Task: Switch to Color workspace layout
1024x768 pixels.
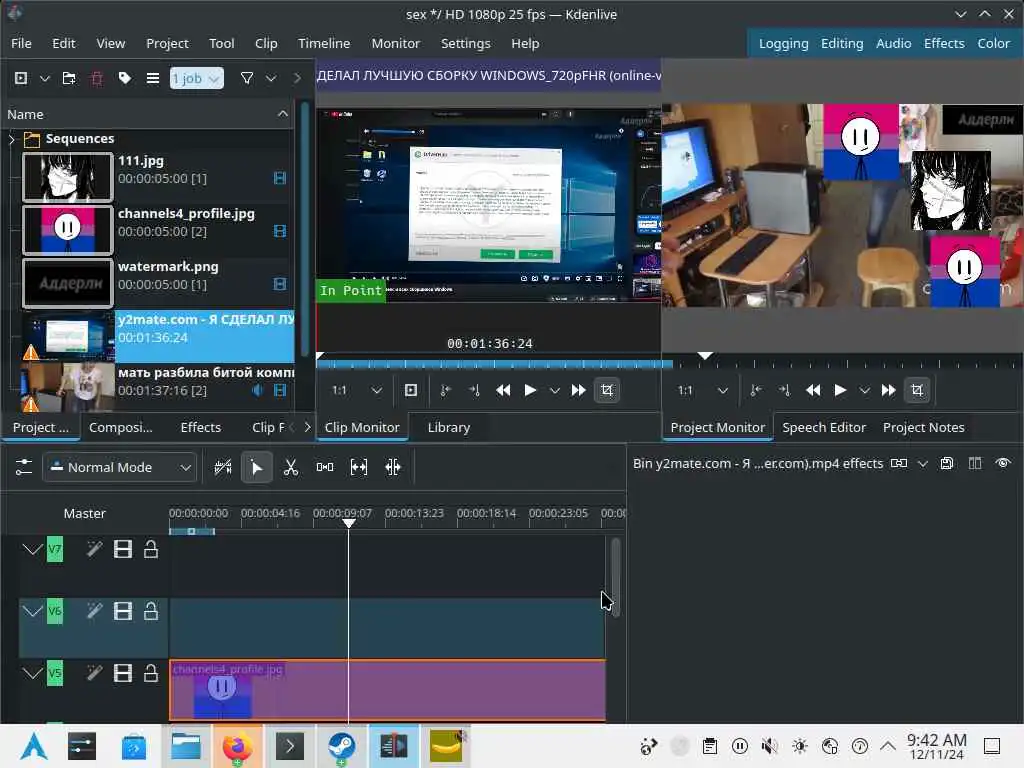Action: [993, 43]
